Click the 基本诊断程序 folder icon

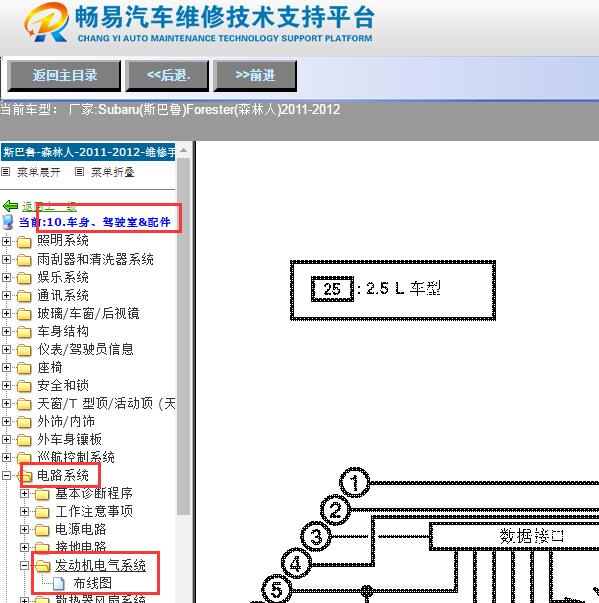coord(42,494)
